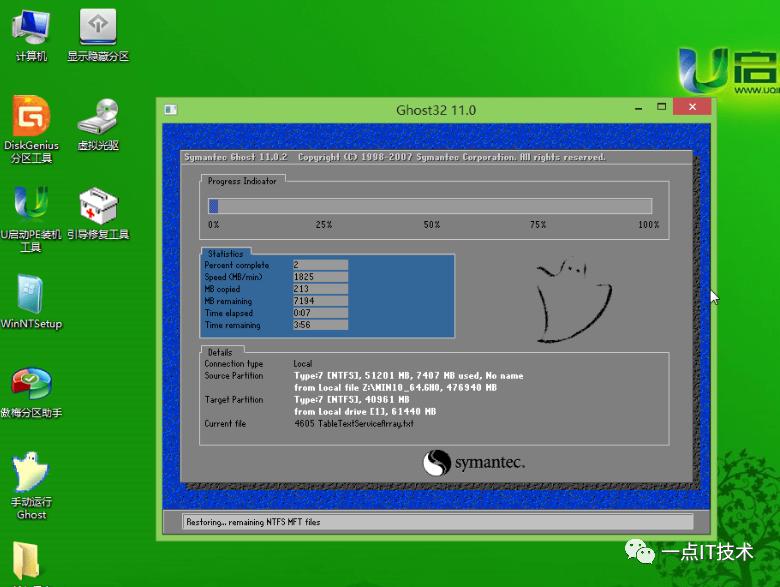
Task: Click the Symantec logo in Ghost
Action: coord(474,463)
